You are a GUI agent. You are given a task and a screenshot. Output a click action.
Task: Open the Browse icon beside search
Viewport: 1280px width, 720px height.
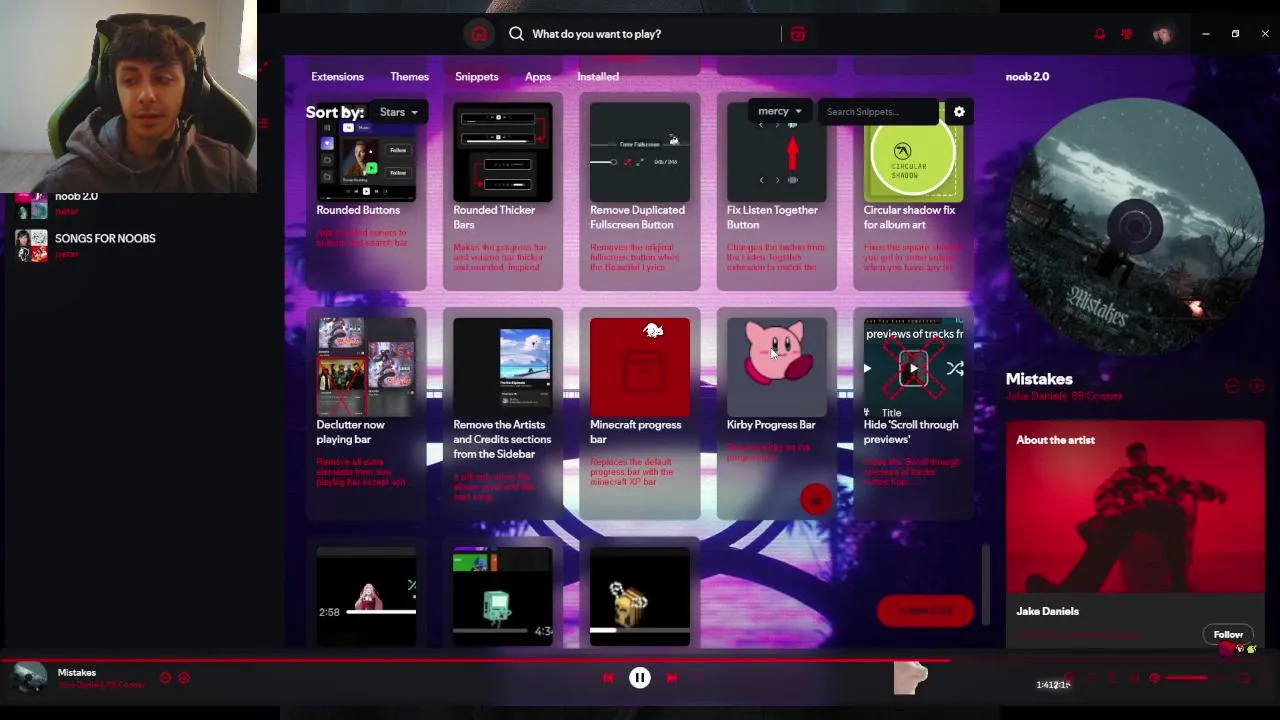(x=798, y=34)
